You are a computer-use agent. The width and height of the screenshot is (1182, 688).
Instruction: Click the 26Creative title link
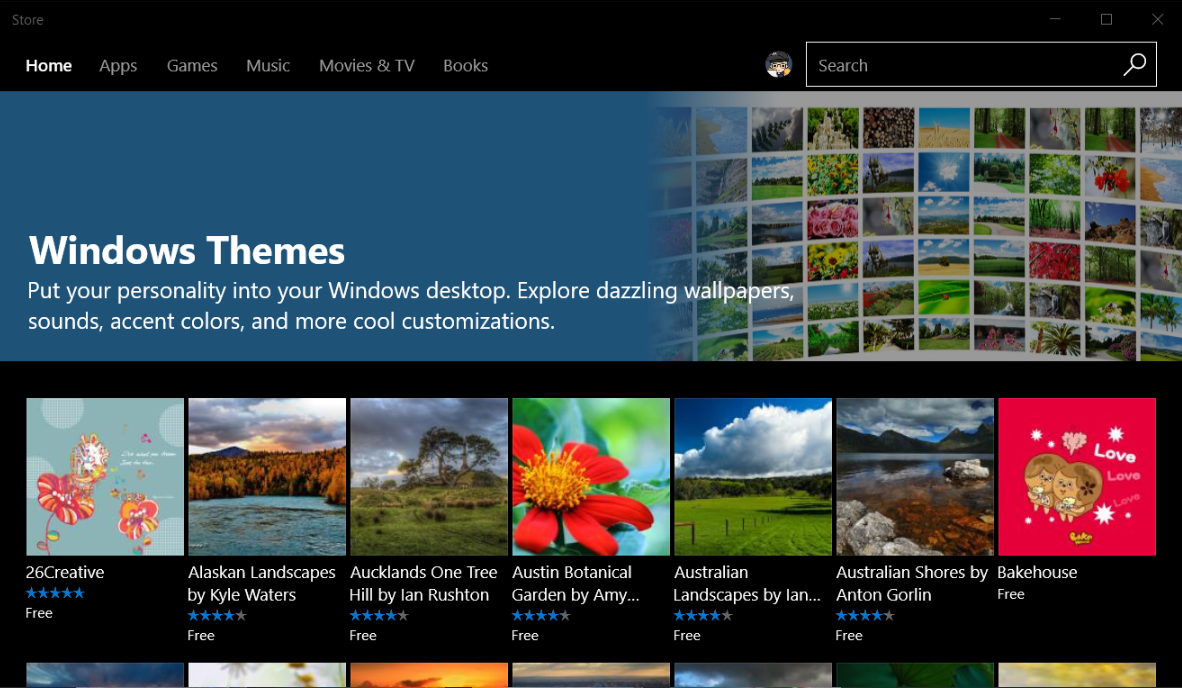coord(65,572)
